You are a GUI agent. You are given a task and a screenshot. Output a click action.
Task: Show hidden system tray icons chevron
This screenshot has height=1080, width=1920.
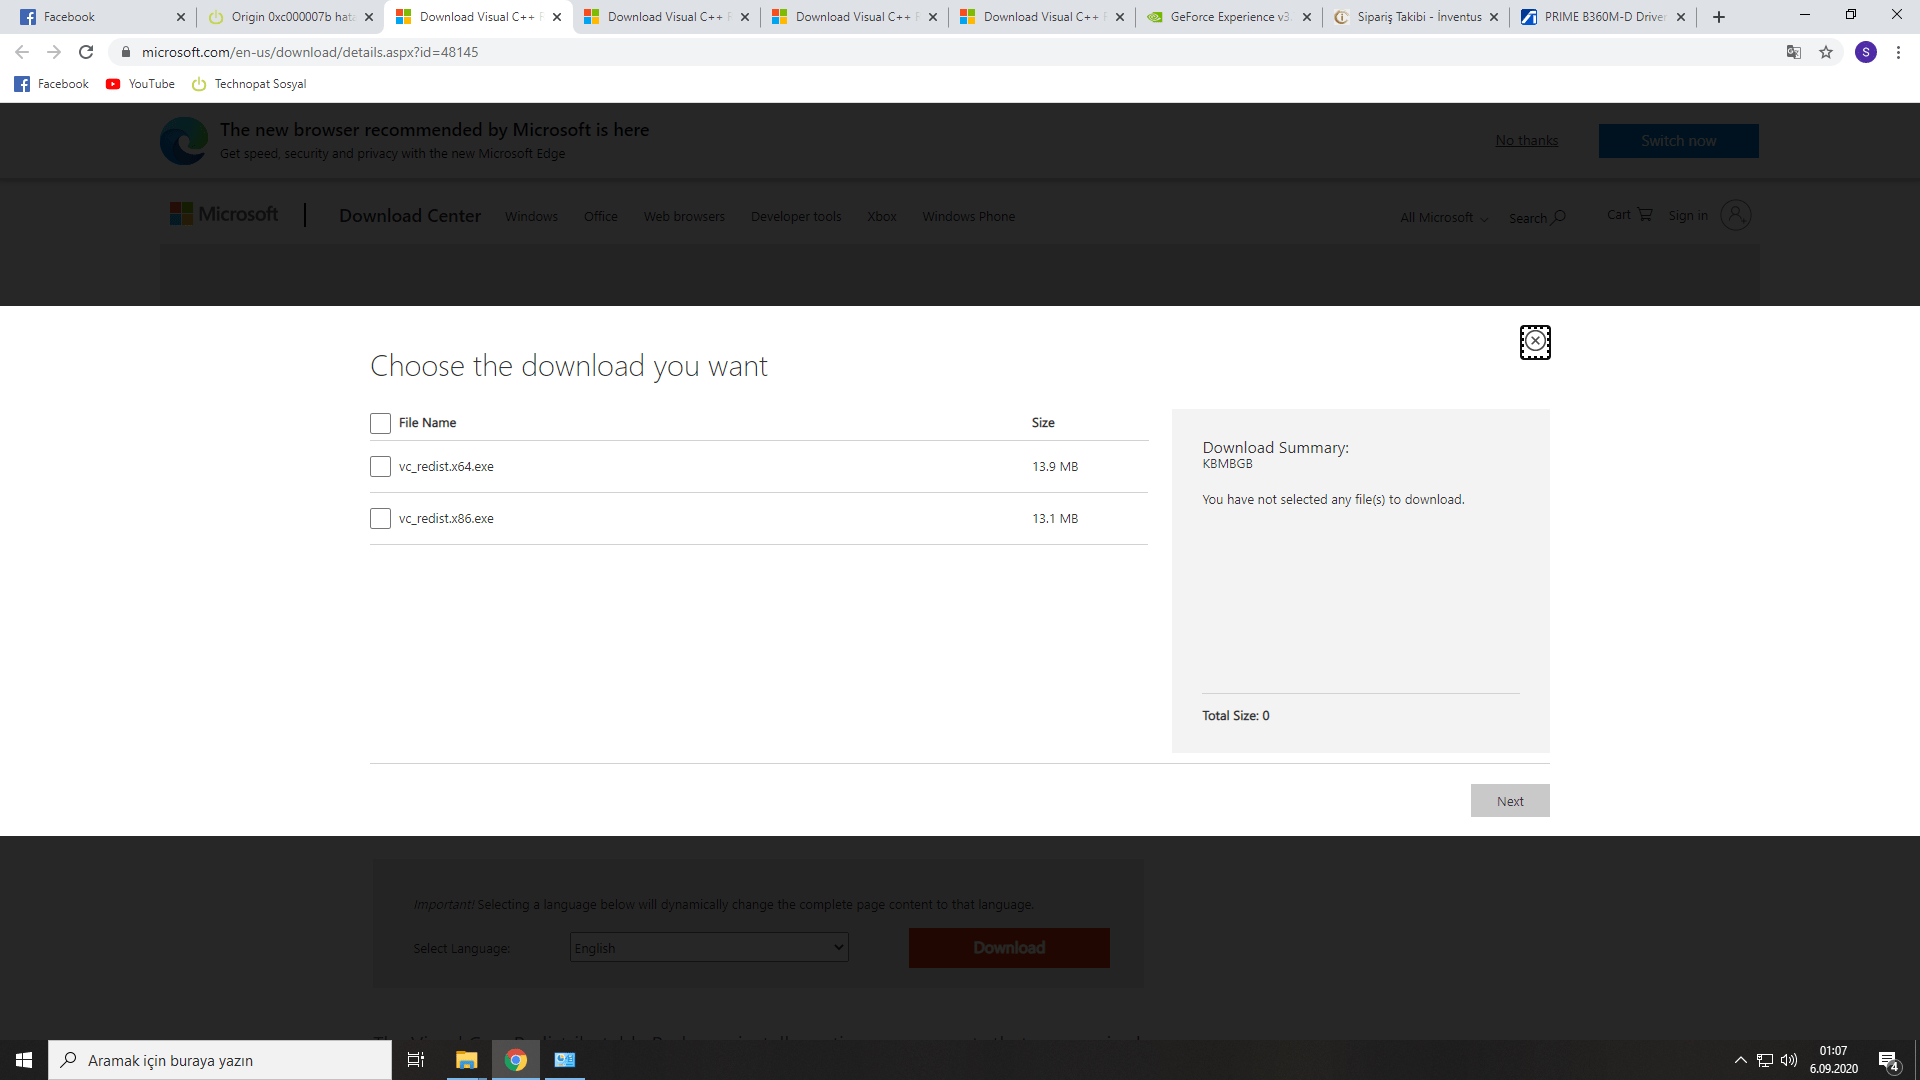coord(1740,1060)
